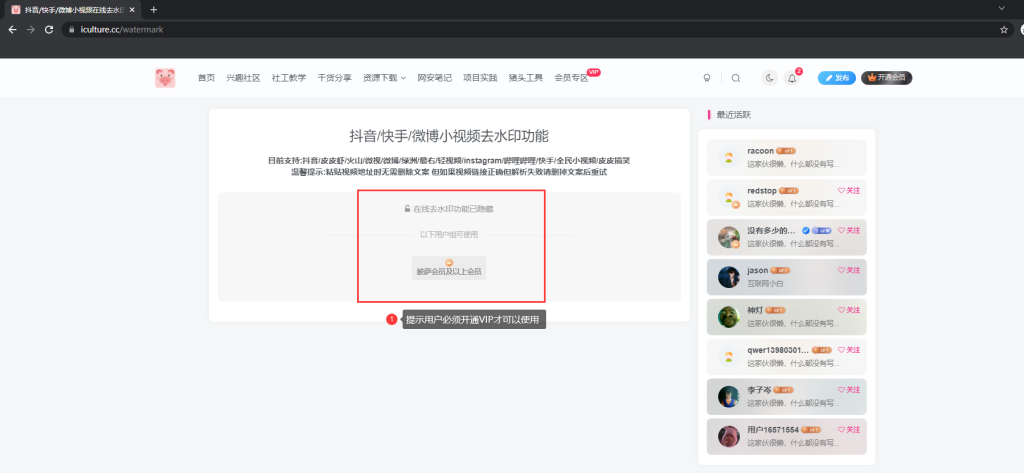This screenshot has height=473, width=1024.
Task: Follow user redstop via 关注
Action: (x=849, y=190)
